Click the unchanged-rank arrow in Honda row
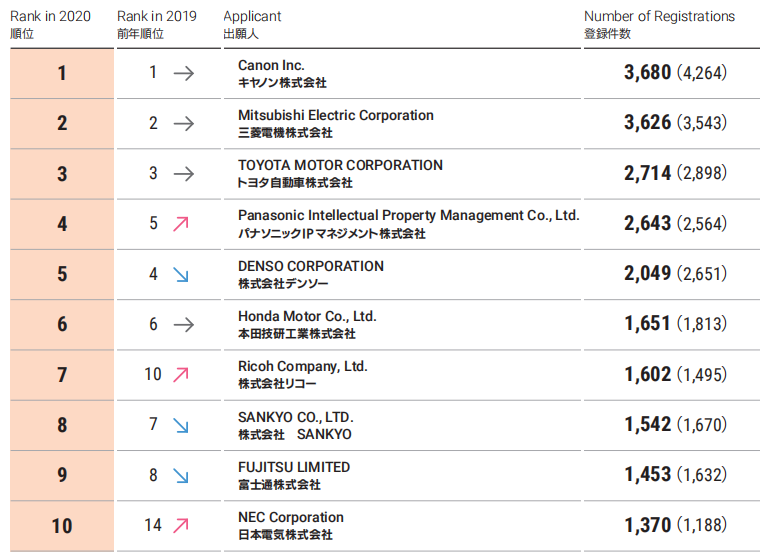The image size is (776, 557). click(184, 325)
